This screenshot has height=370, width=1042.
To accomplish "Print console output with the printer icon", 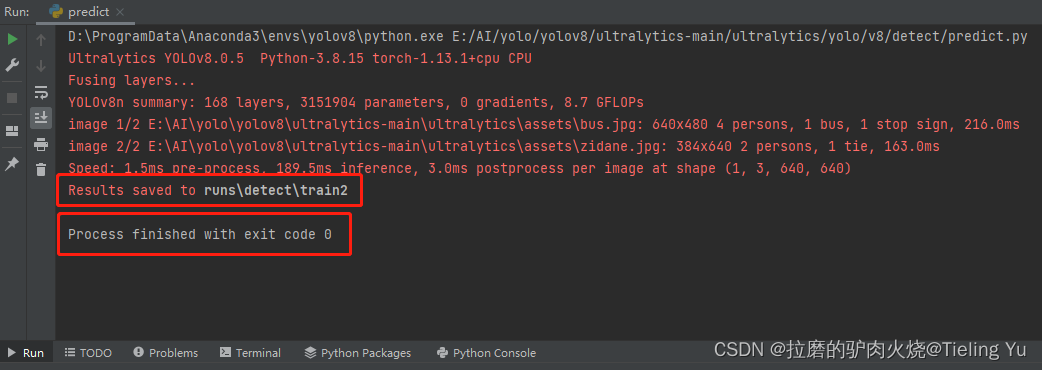I will click(x=41, y=144).
